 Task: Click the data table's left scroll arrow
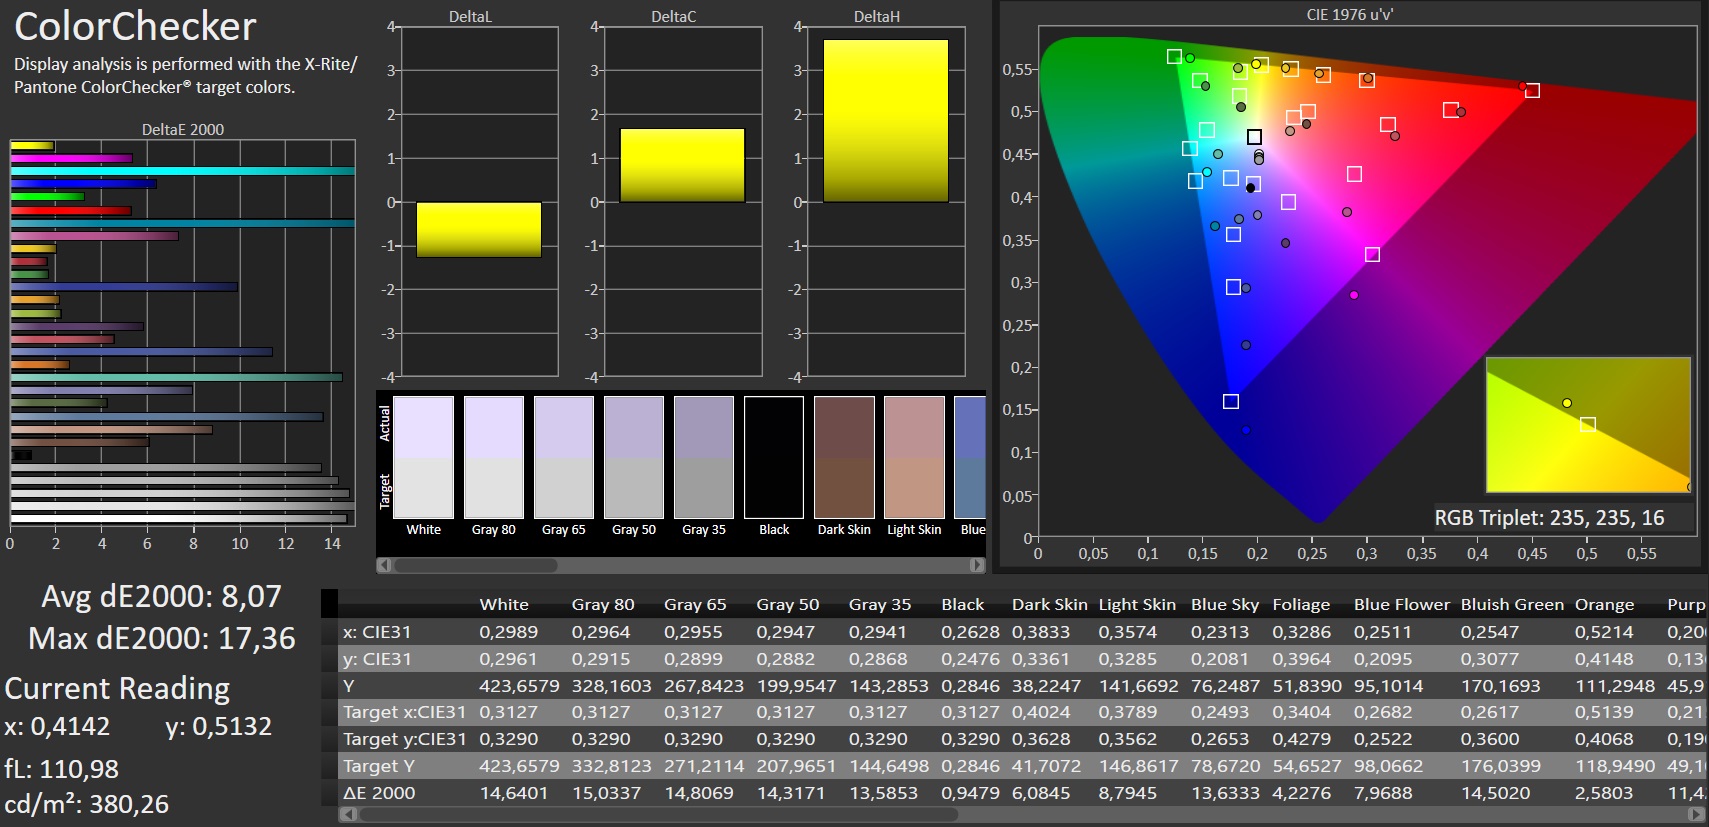[x=348, y=814]
